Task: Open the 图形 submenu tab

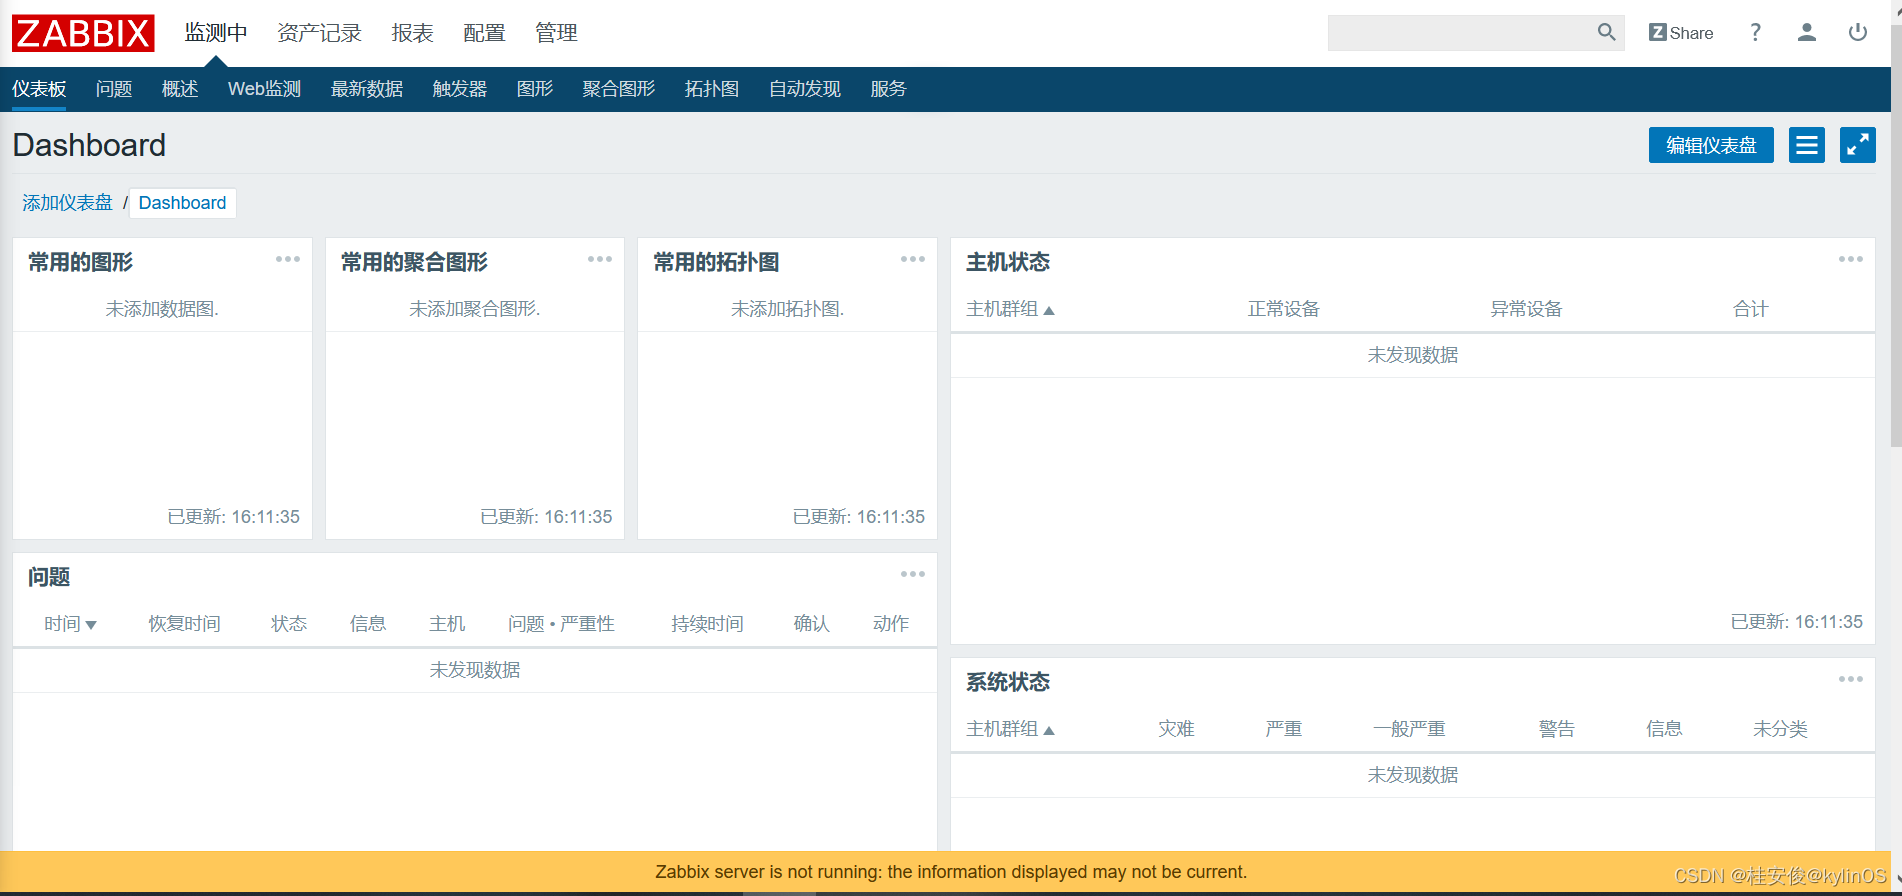Action: point(535,89)
